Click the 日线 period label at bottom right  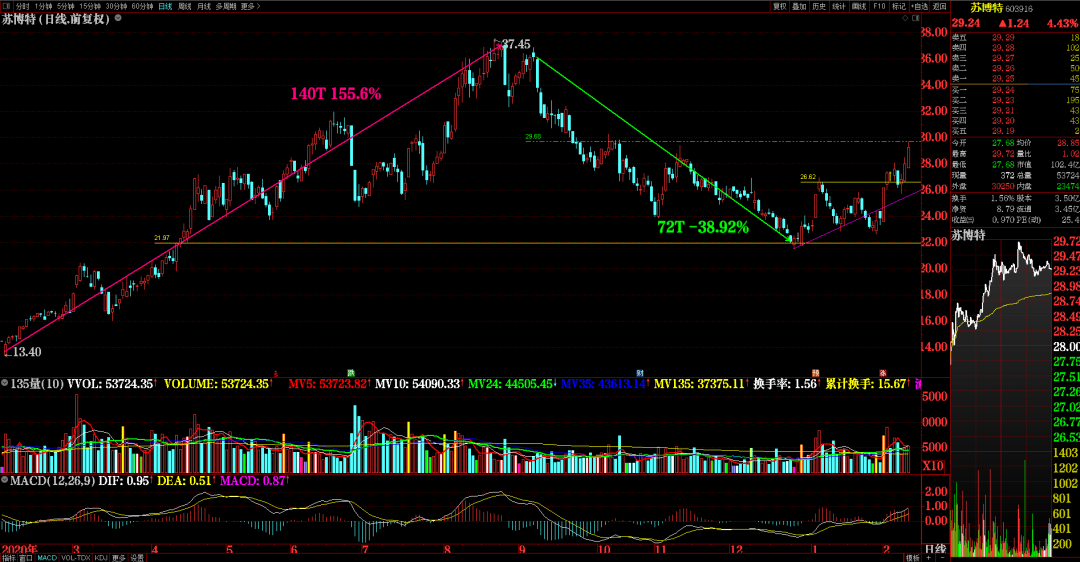coord(935,550)
